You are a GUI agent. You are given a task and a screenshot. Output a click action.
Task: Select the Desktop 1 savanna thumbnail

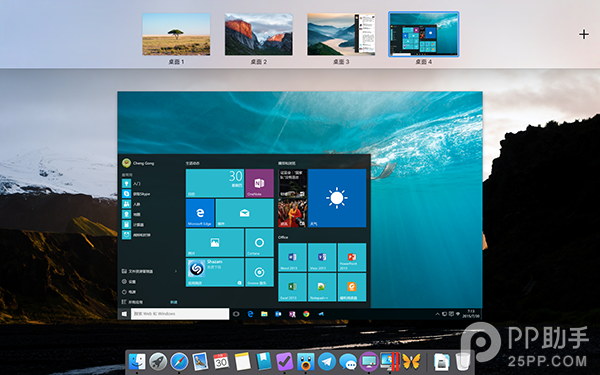(176, 34)
